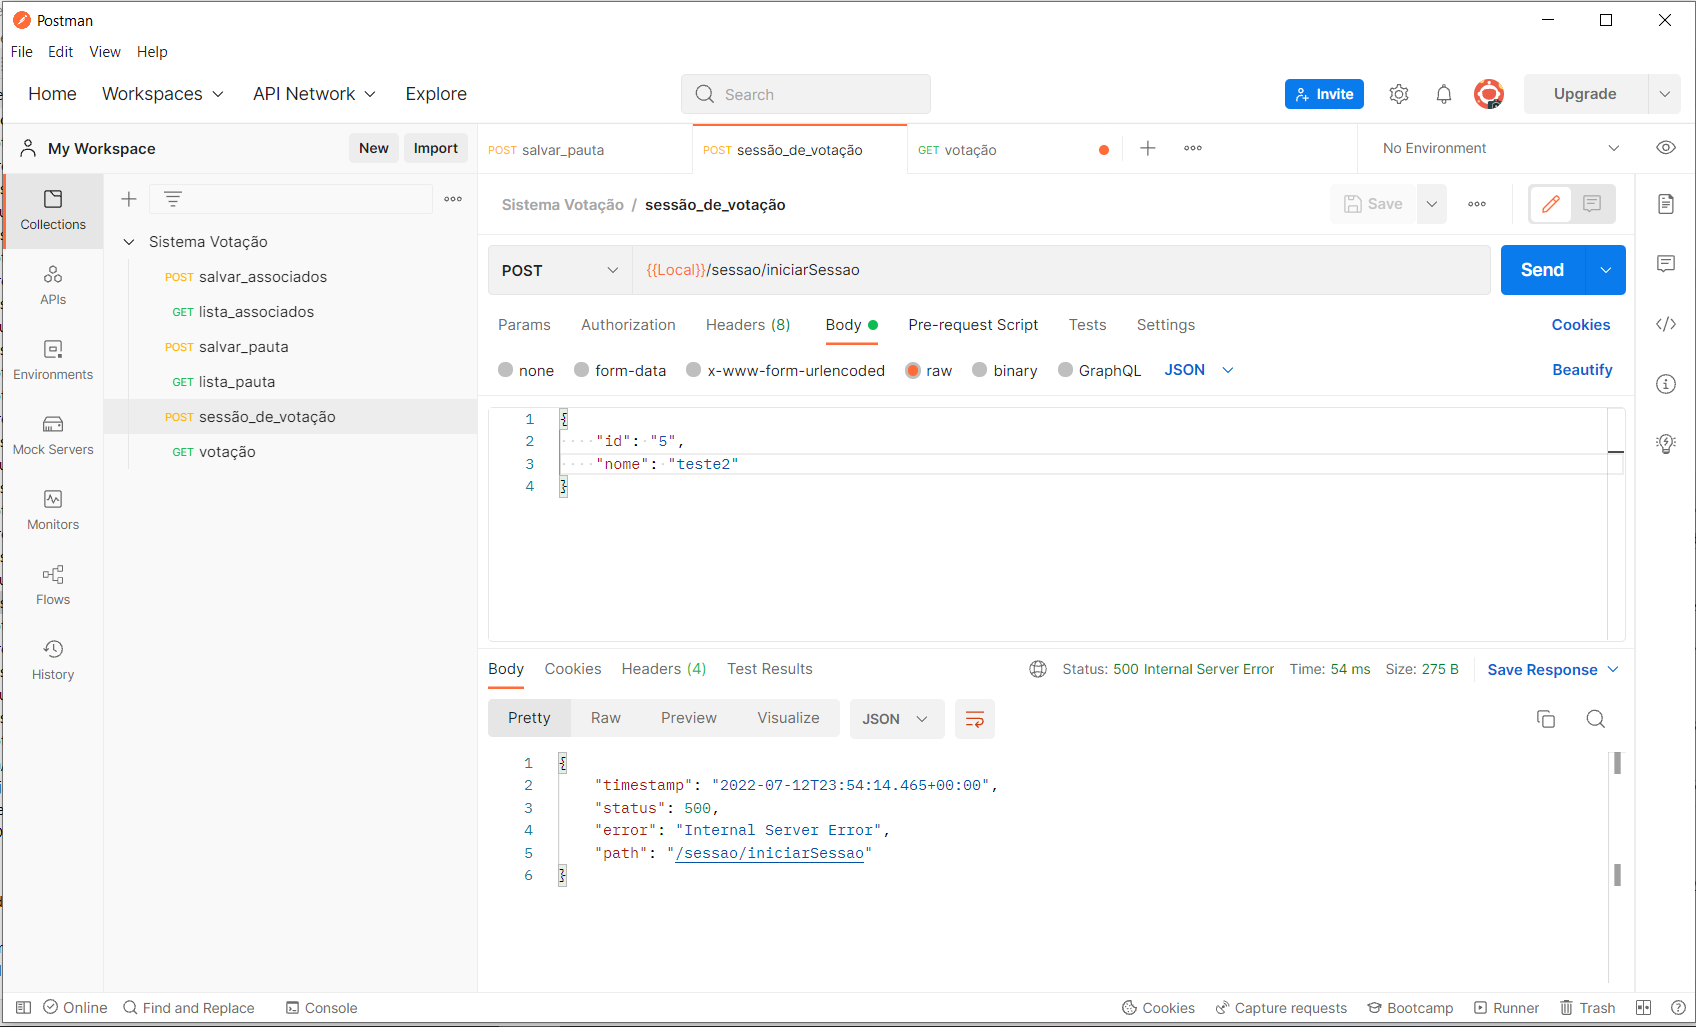Open the JSON body format dropdown

click(x=1199, y=370)
